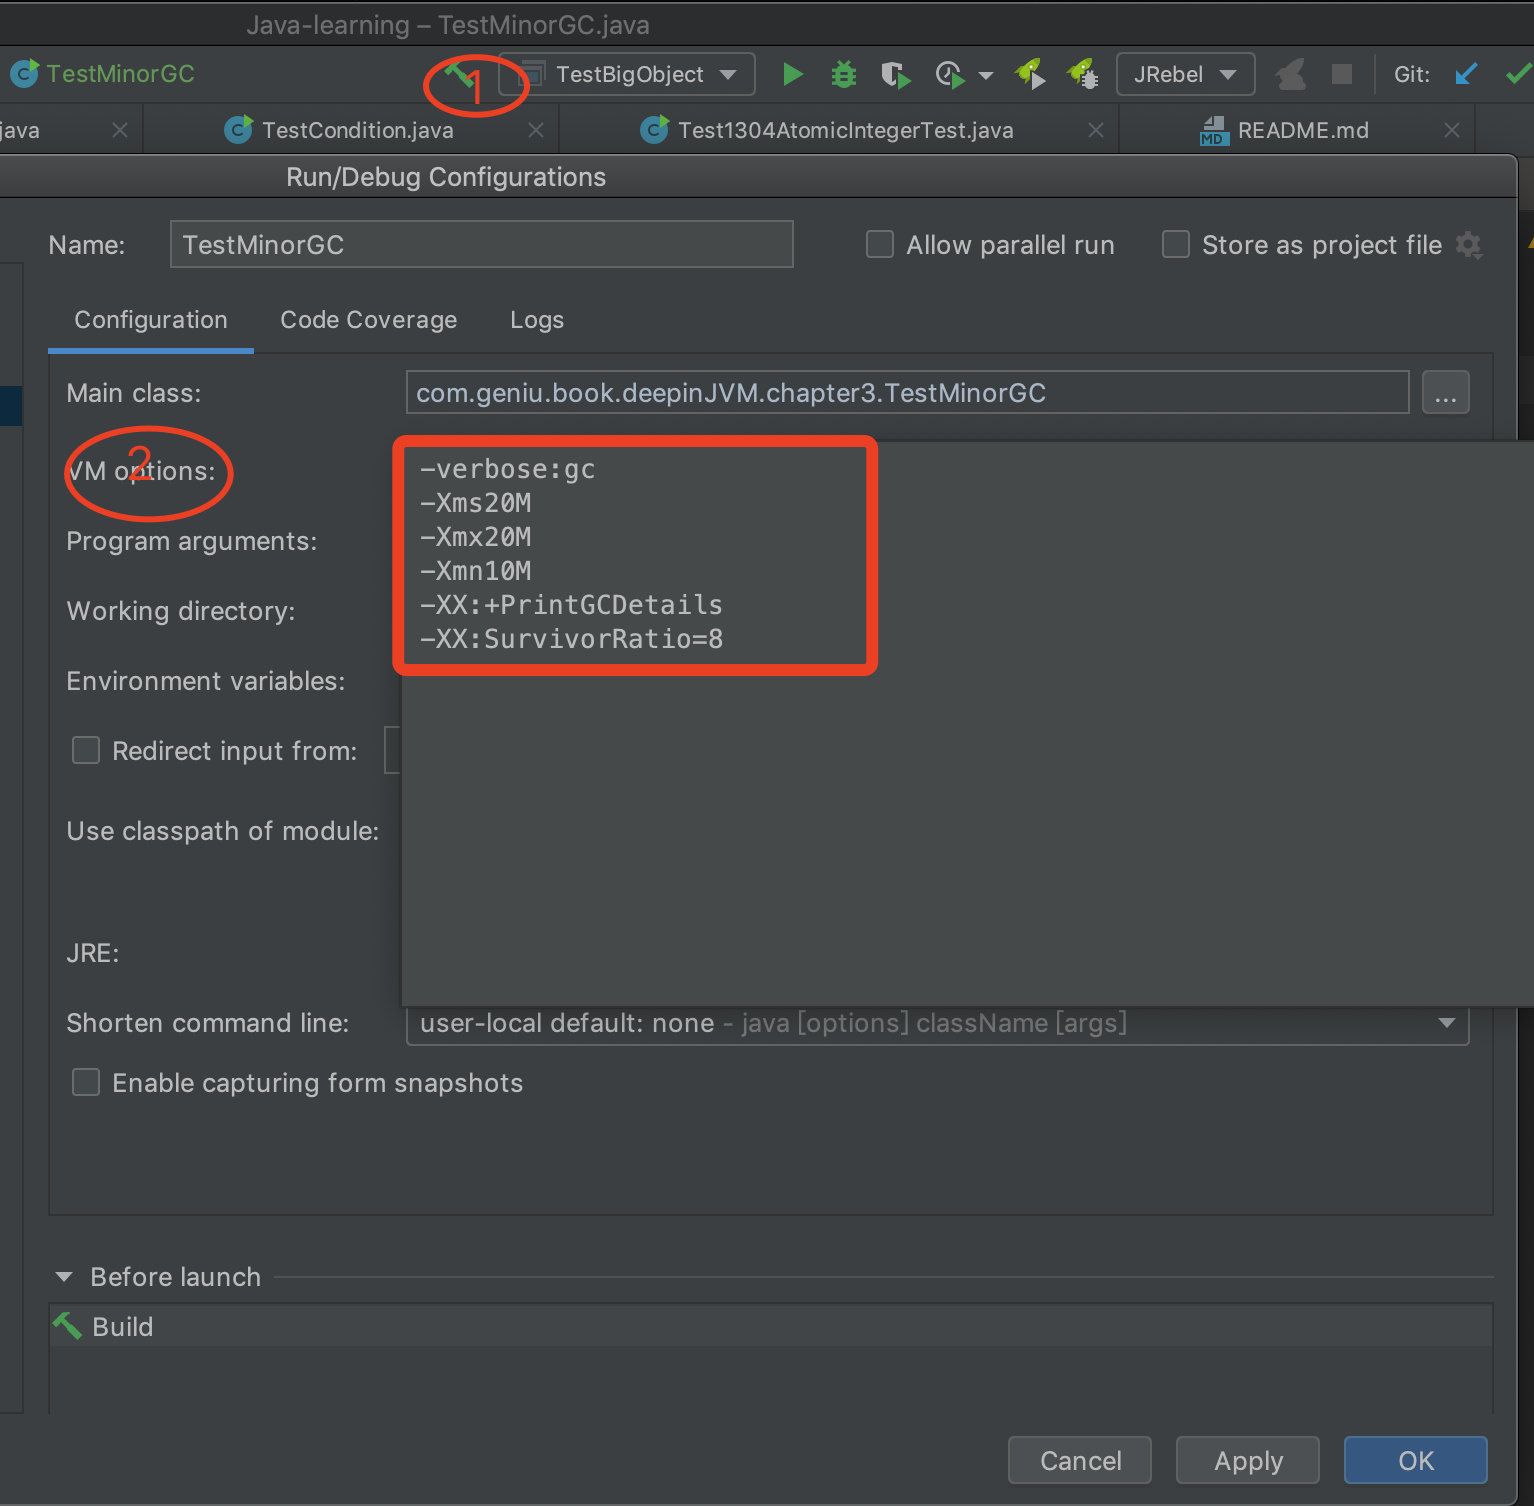Apply the configuration changes
1534x1506 pixels.
(1248, 1461)
